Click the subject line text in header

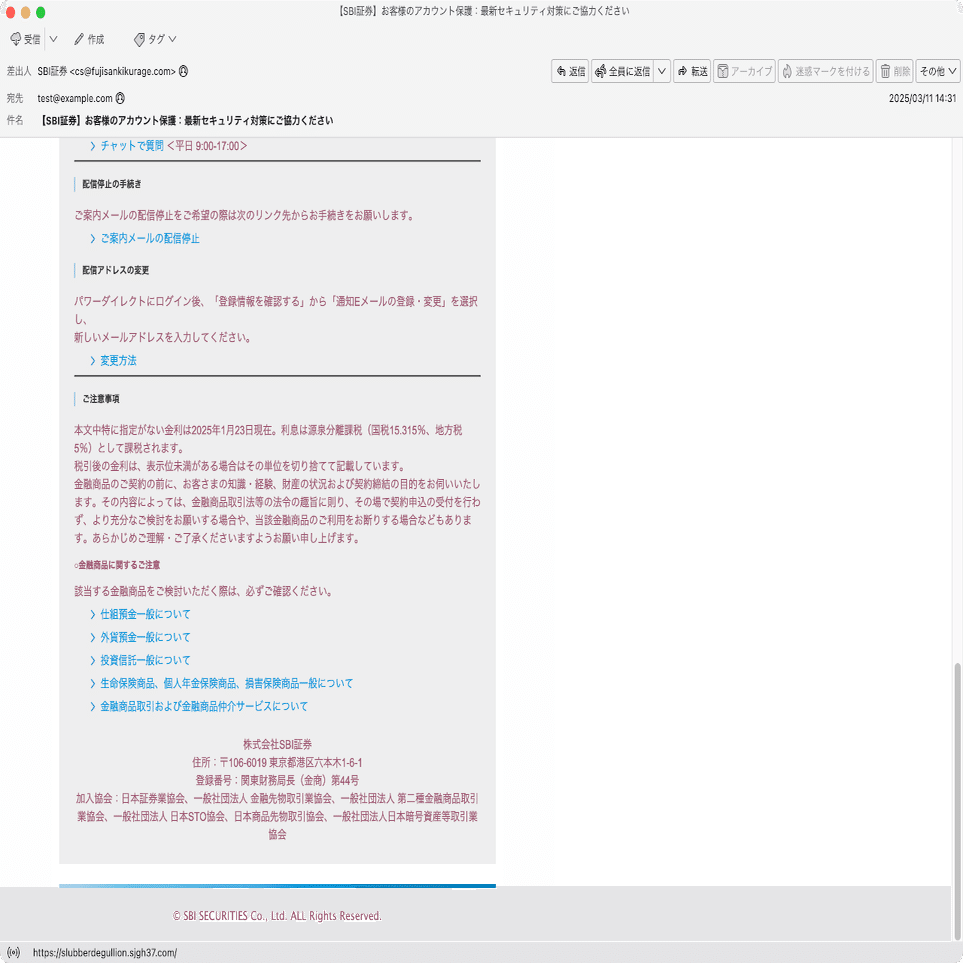tap(186, 120)
